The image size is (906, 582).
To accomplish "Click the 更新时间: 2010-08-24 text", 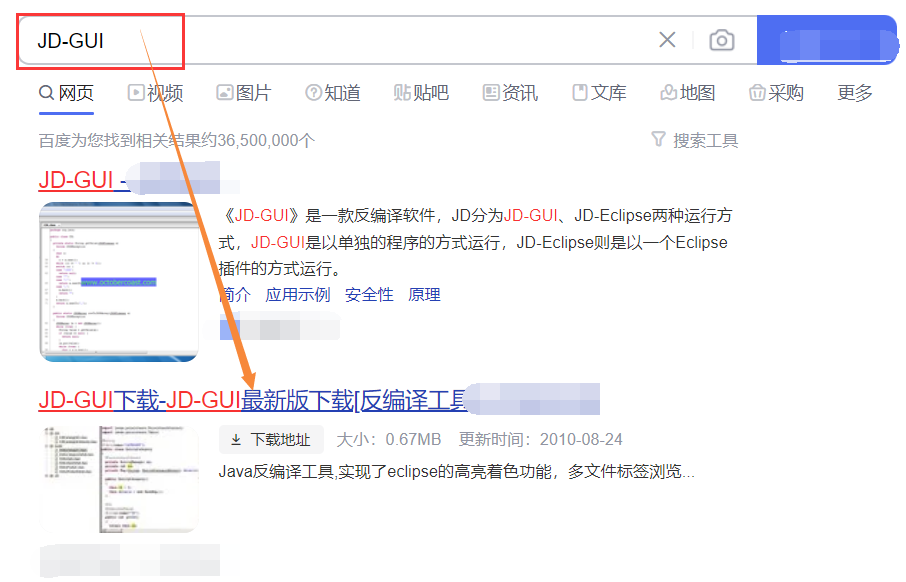I will 541,440.
